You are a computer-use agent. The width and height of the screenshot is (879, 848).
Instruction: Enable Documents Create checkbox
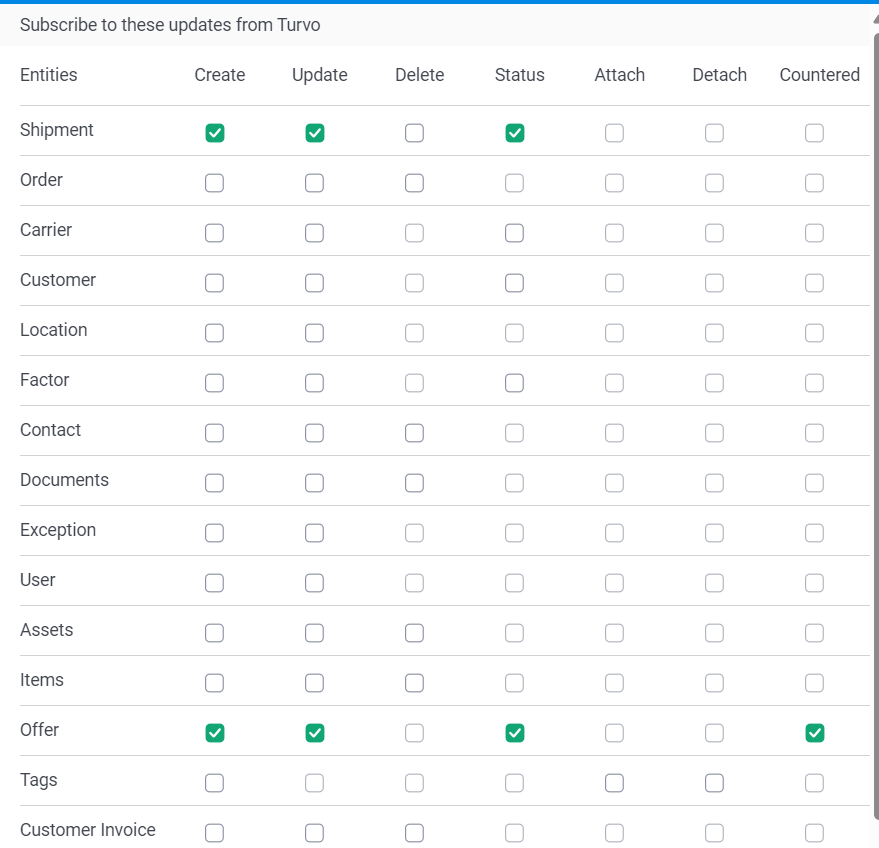coord(215,483)
